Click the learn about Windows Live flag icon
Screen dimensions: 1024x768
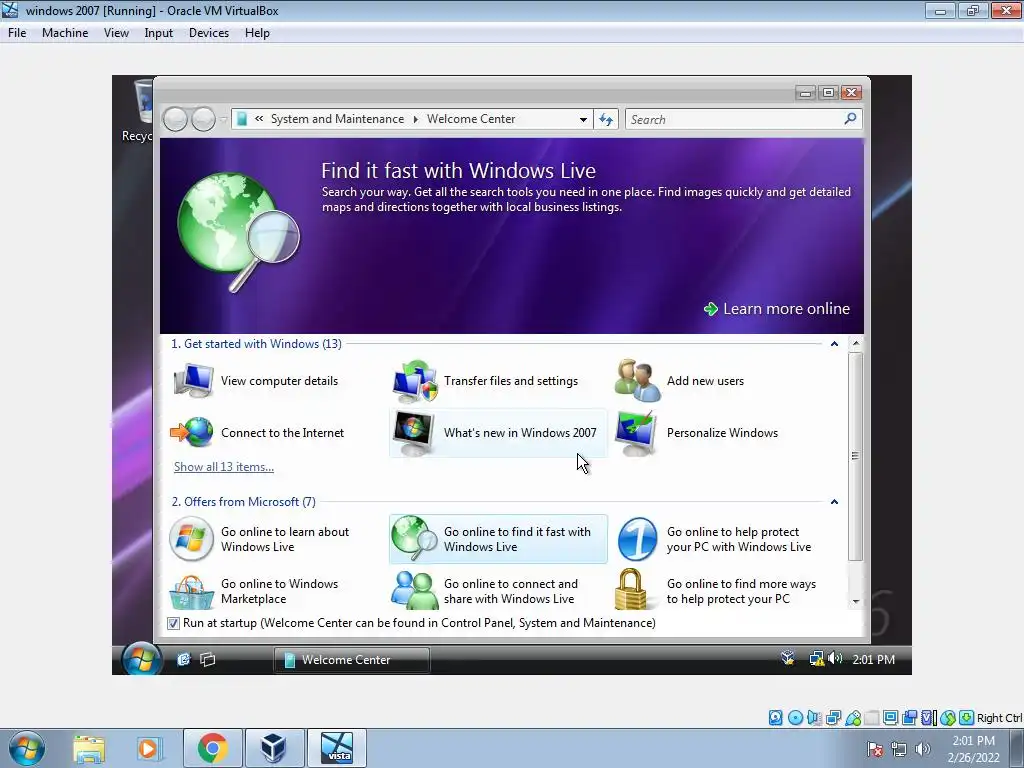191,539
